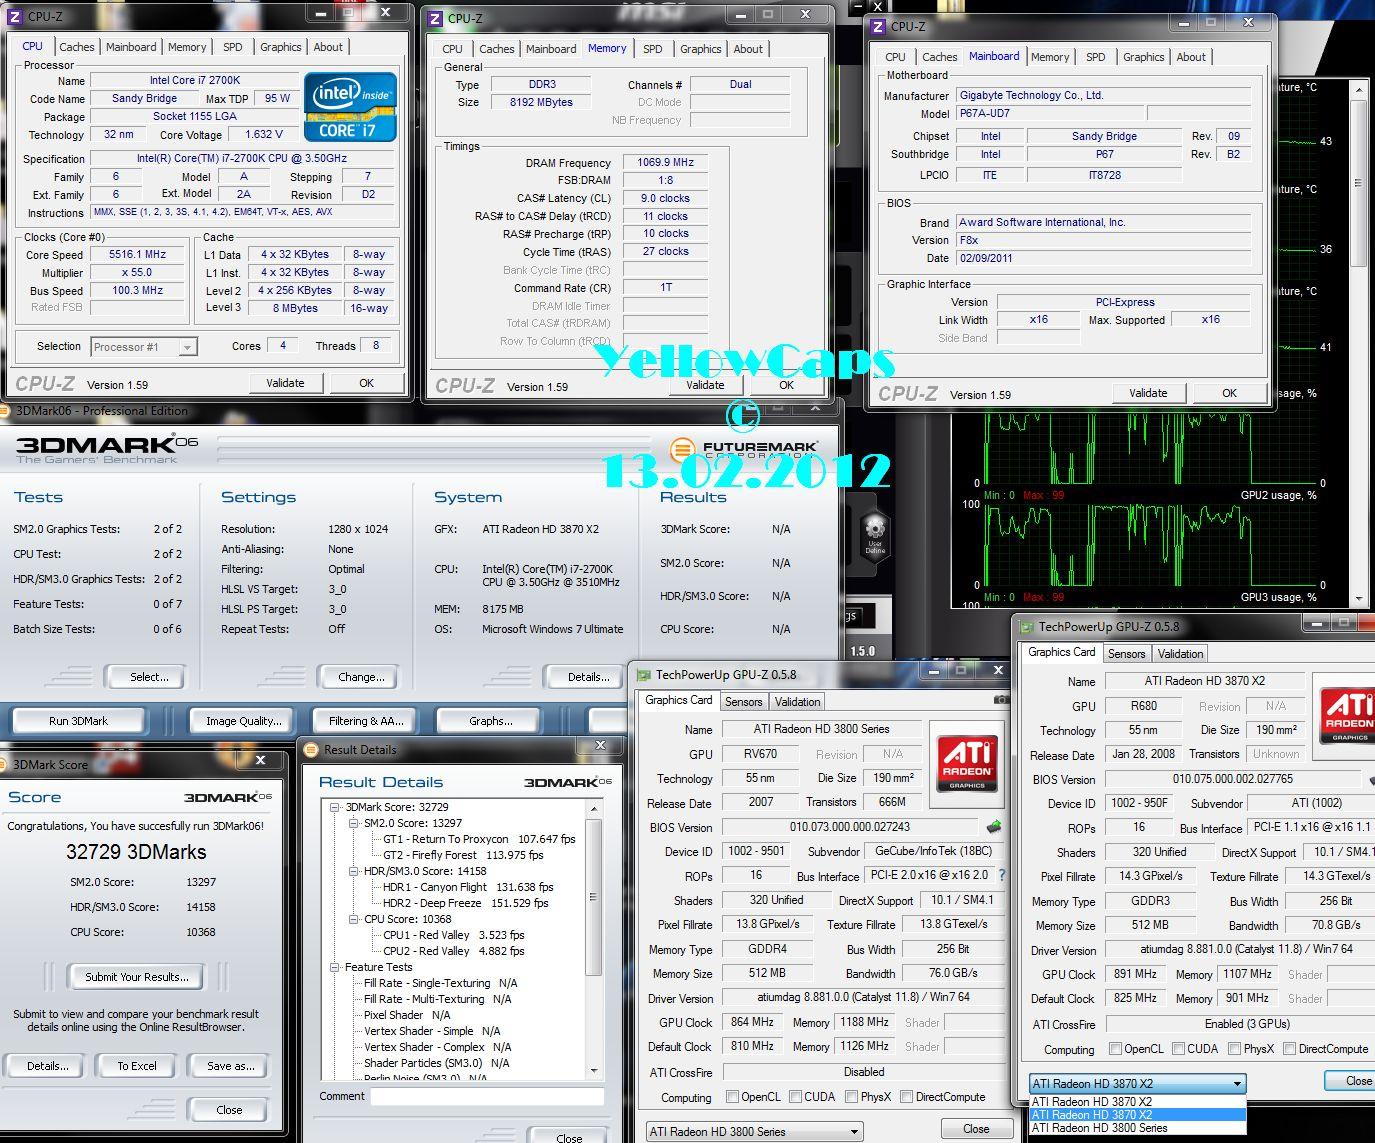Image resolution: width=1375 pixels, height=1143 pixels.
Task: Toggle OpenCL checkbox in left GPU-Z
Action: pyautogui.click(x=732, y=1096)
